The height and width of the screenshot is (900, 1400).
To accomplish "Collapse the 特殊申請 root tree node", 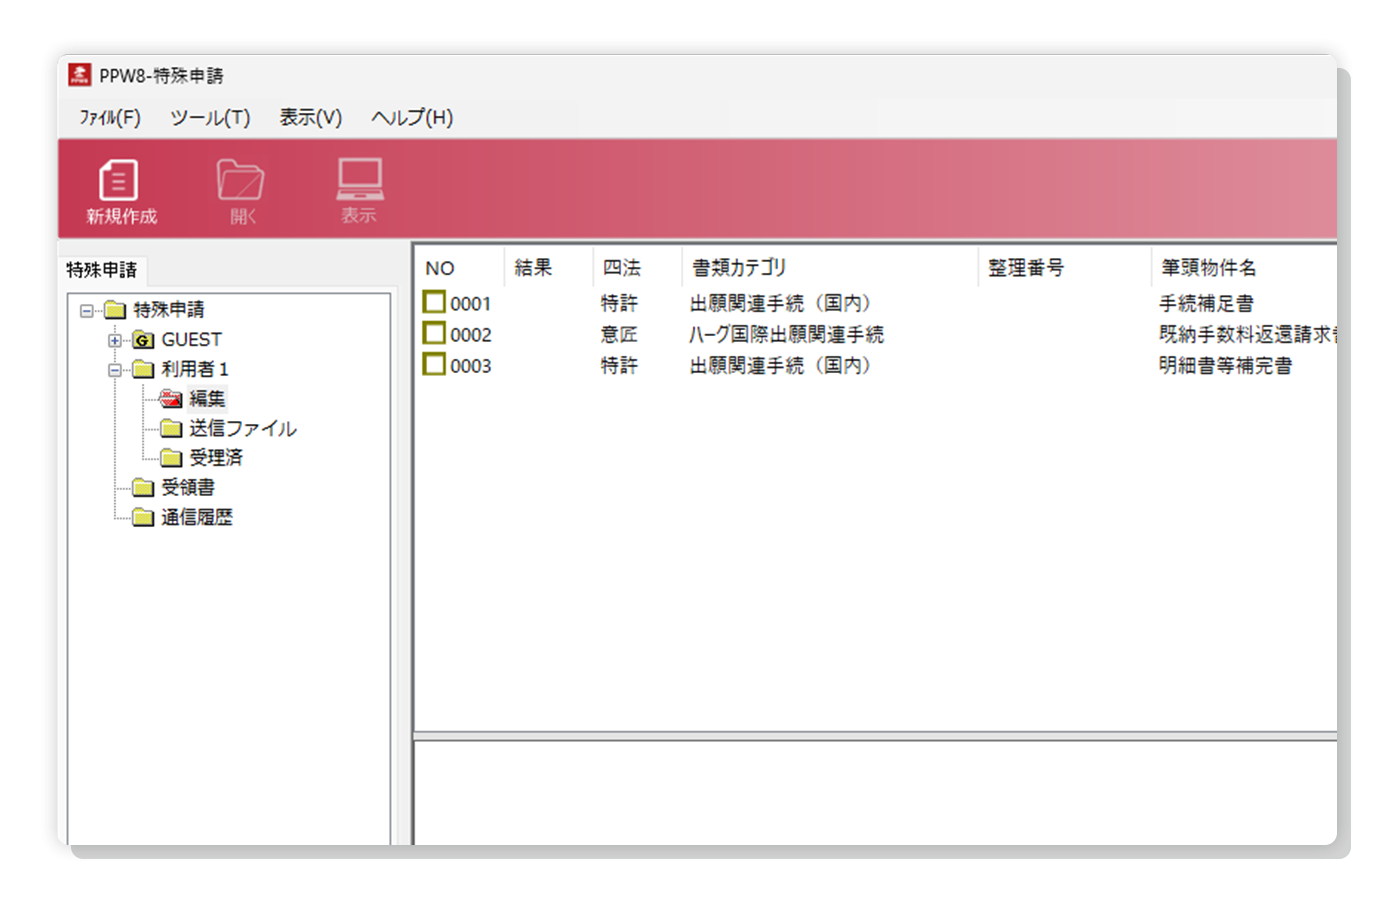I will [87, 311].
